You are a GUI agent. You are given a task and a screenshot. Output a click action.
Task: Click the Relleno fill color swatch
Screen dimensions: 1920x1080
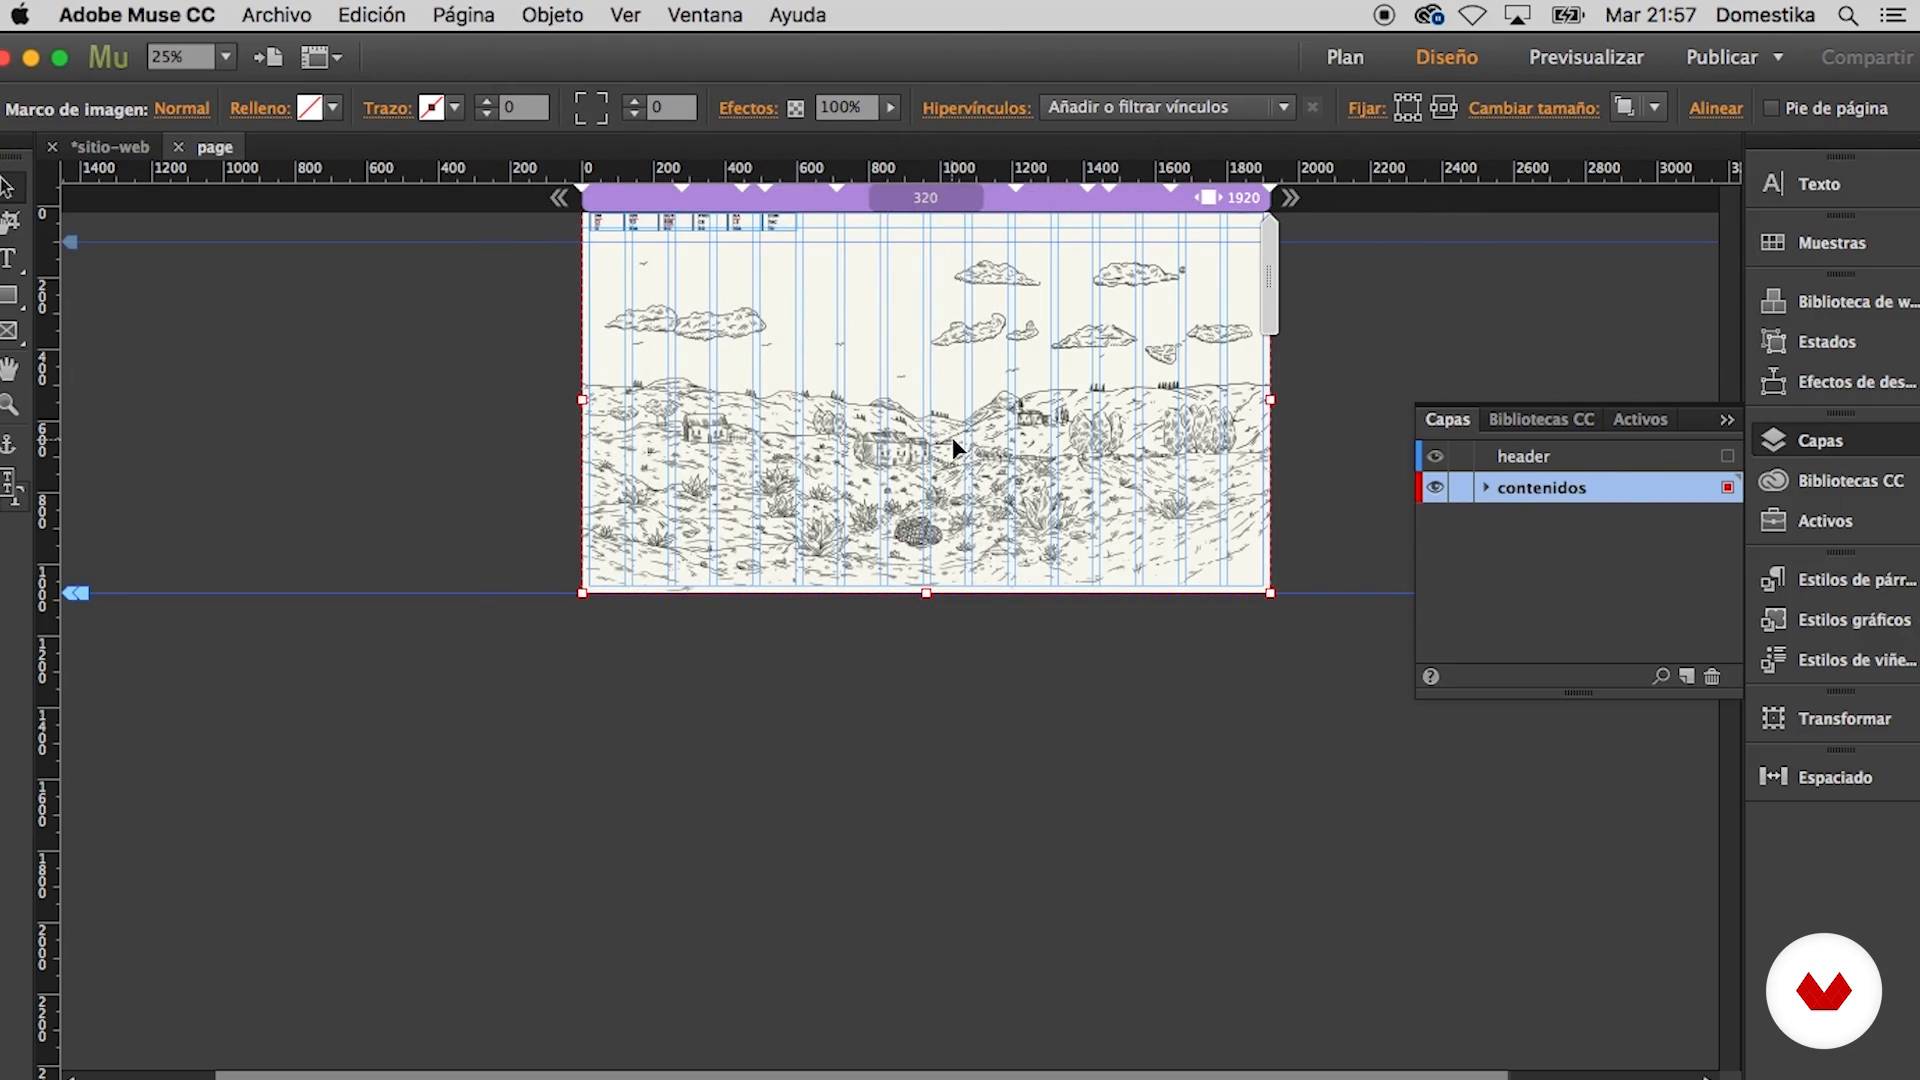point(310,107)
